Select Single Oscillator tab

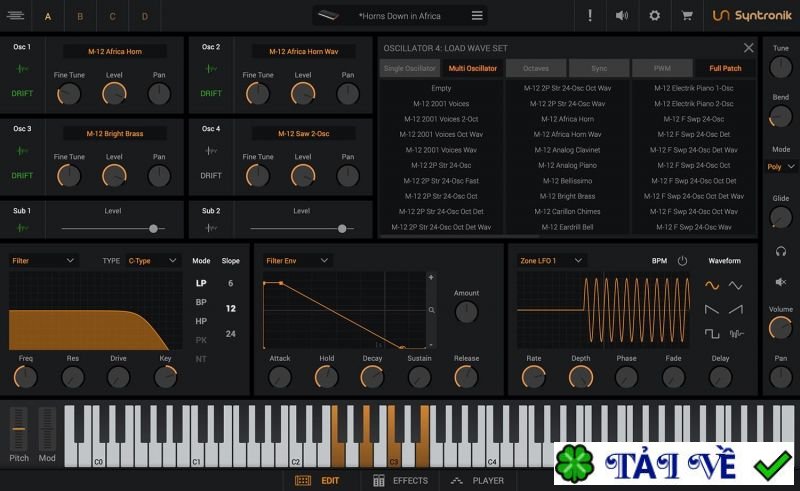click(x=410, y=68)
